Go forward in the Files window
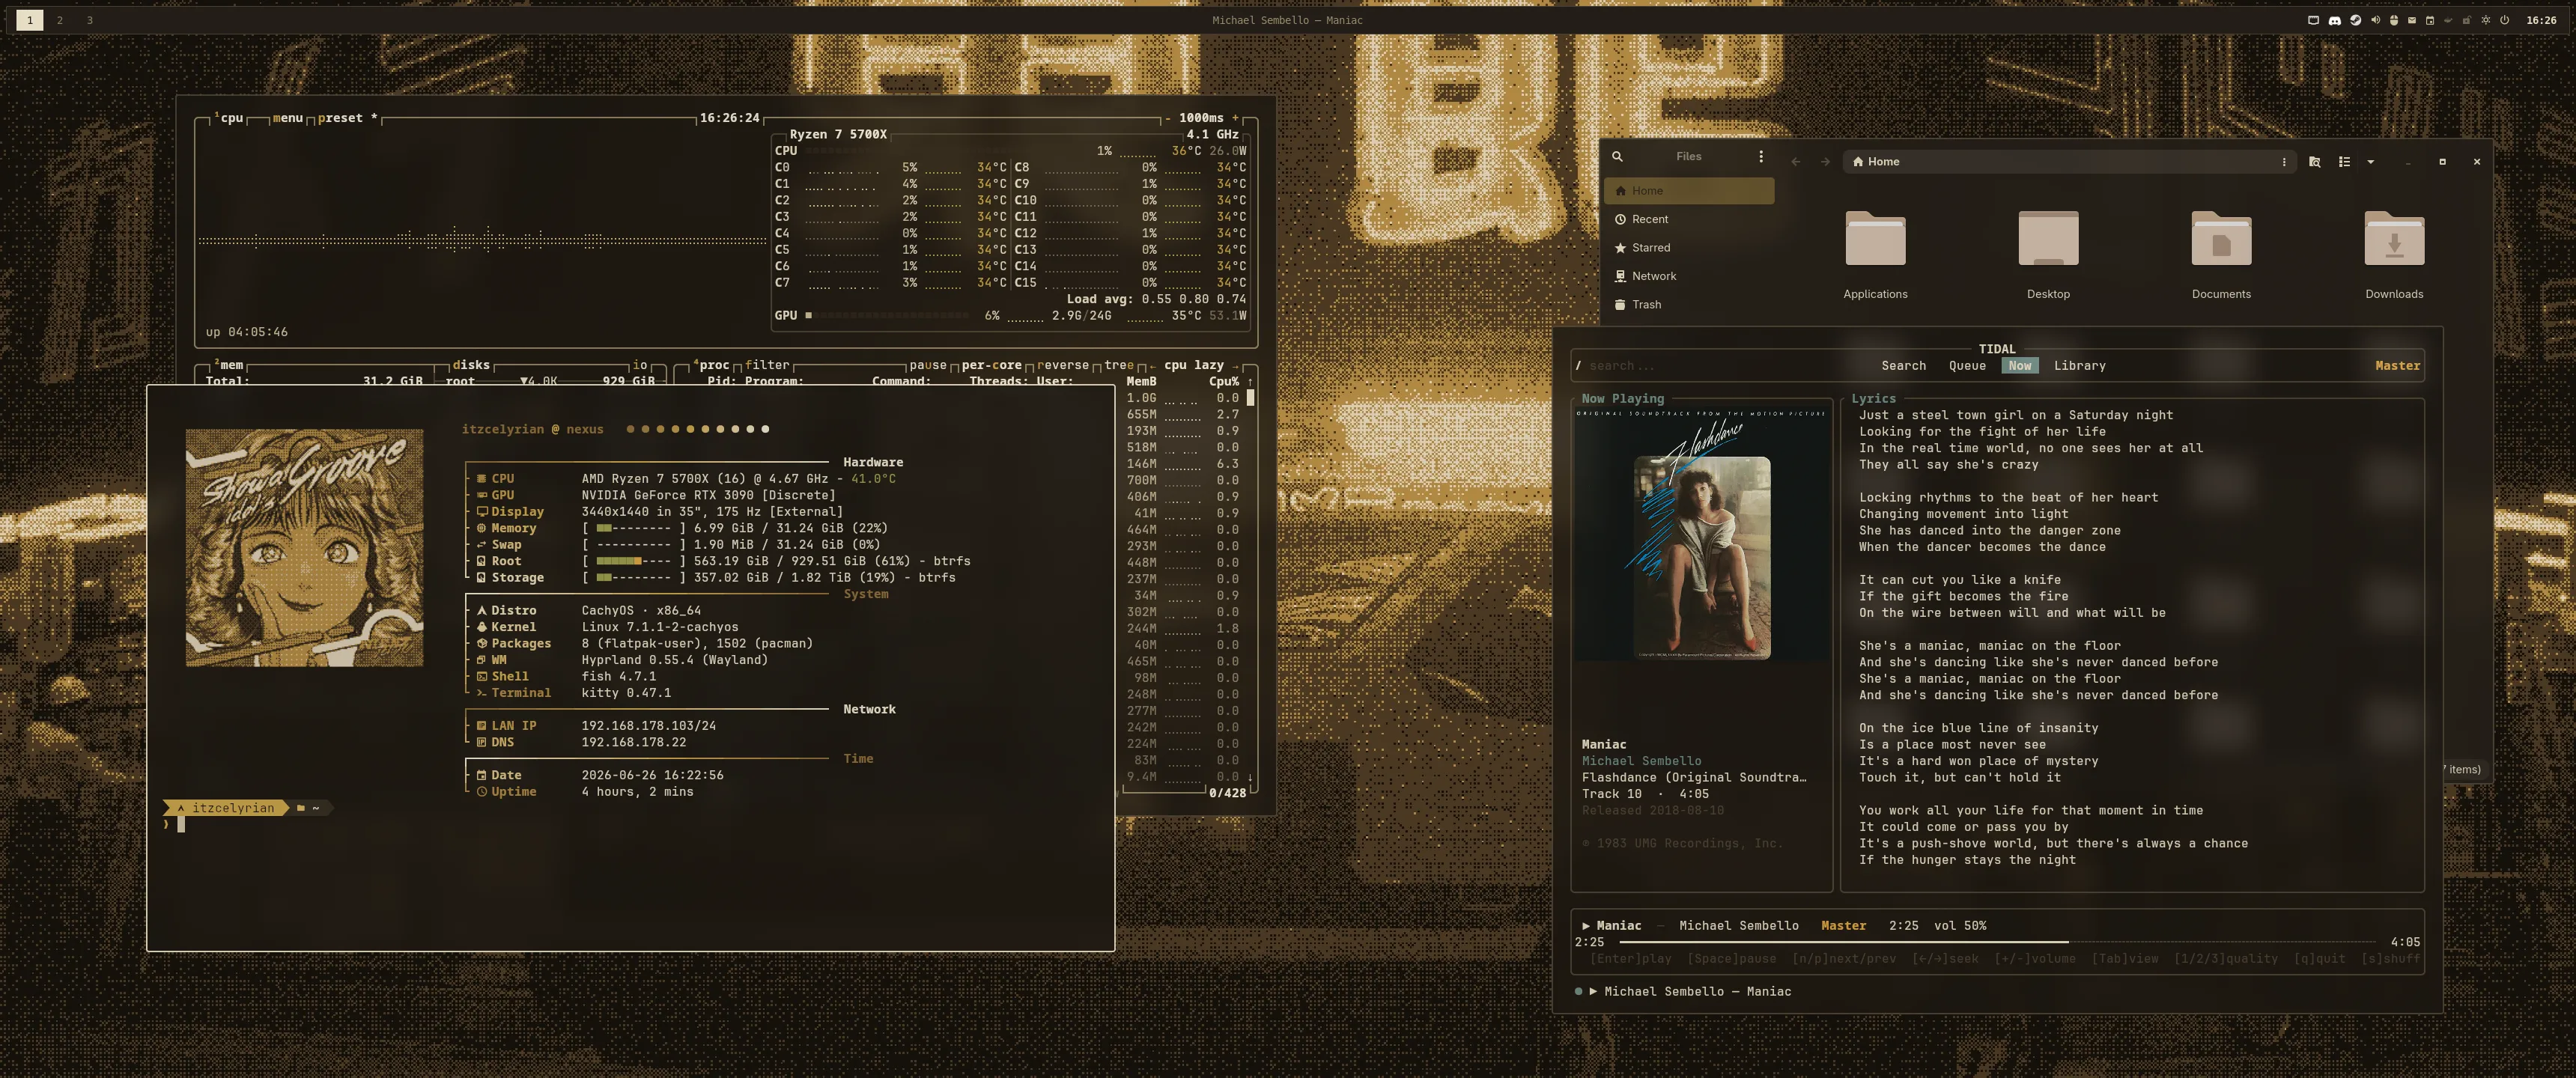Viewport: 2576px width, 1078px height. pyautogui.click(x=1825, y=161)
